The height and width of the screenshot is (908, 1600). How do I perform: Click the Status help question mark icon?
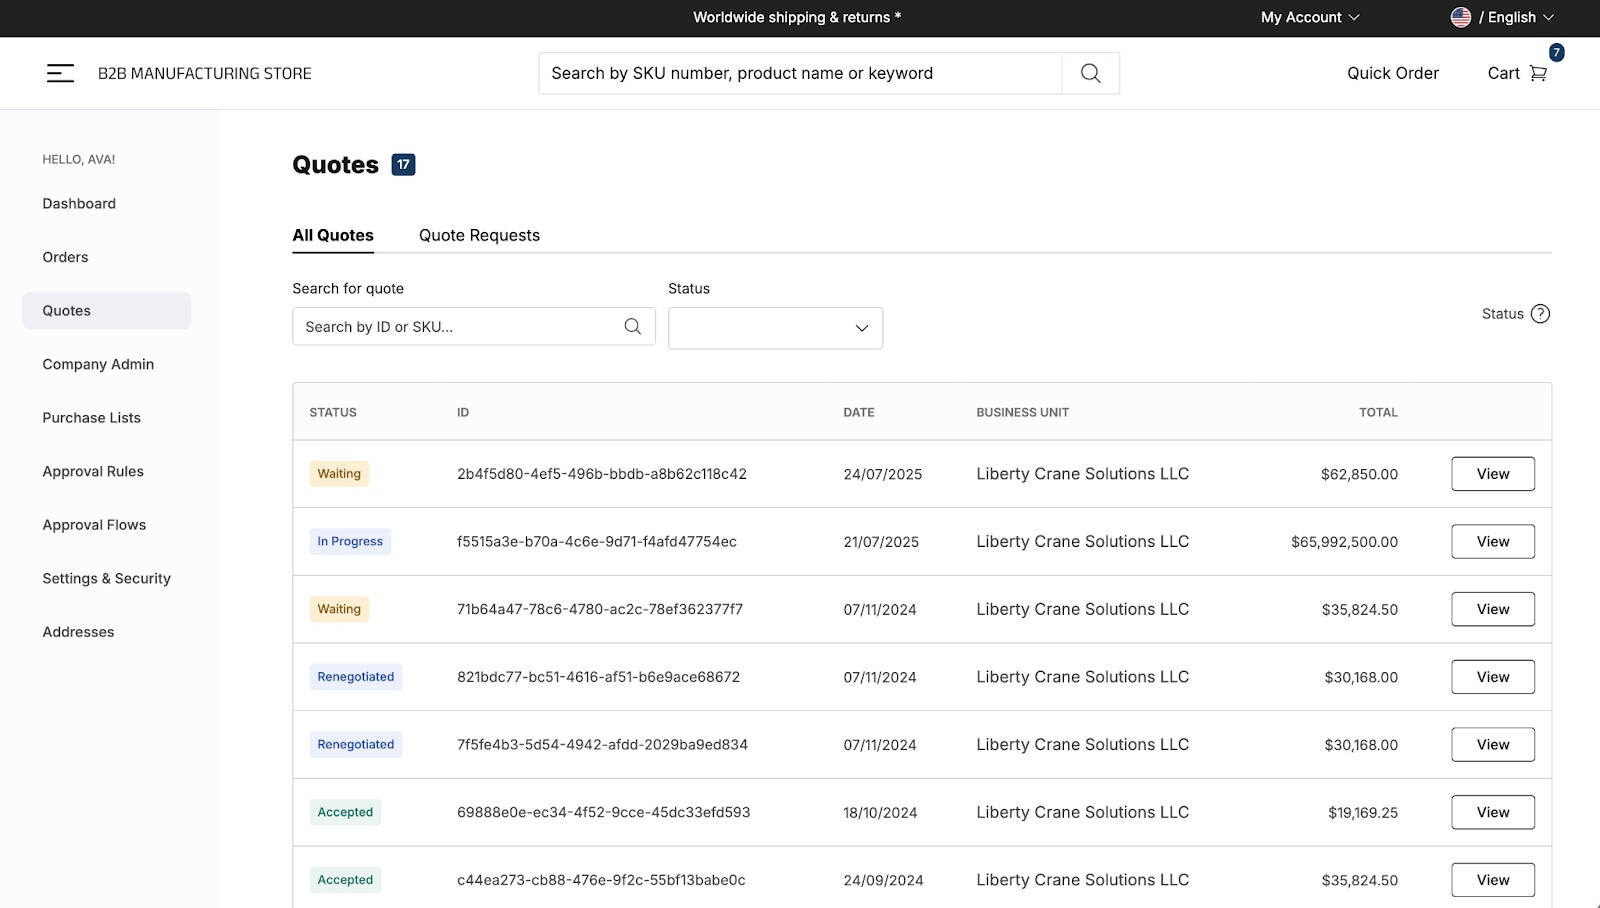point(1540,314)
